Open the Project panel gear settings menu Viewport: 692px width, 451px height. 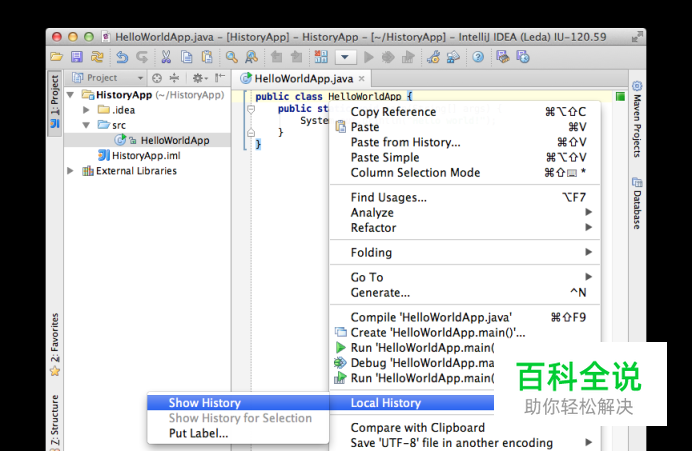[199, 78]
